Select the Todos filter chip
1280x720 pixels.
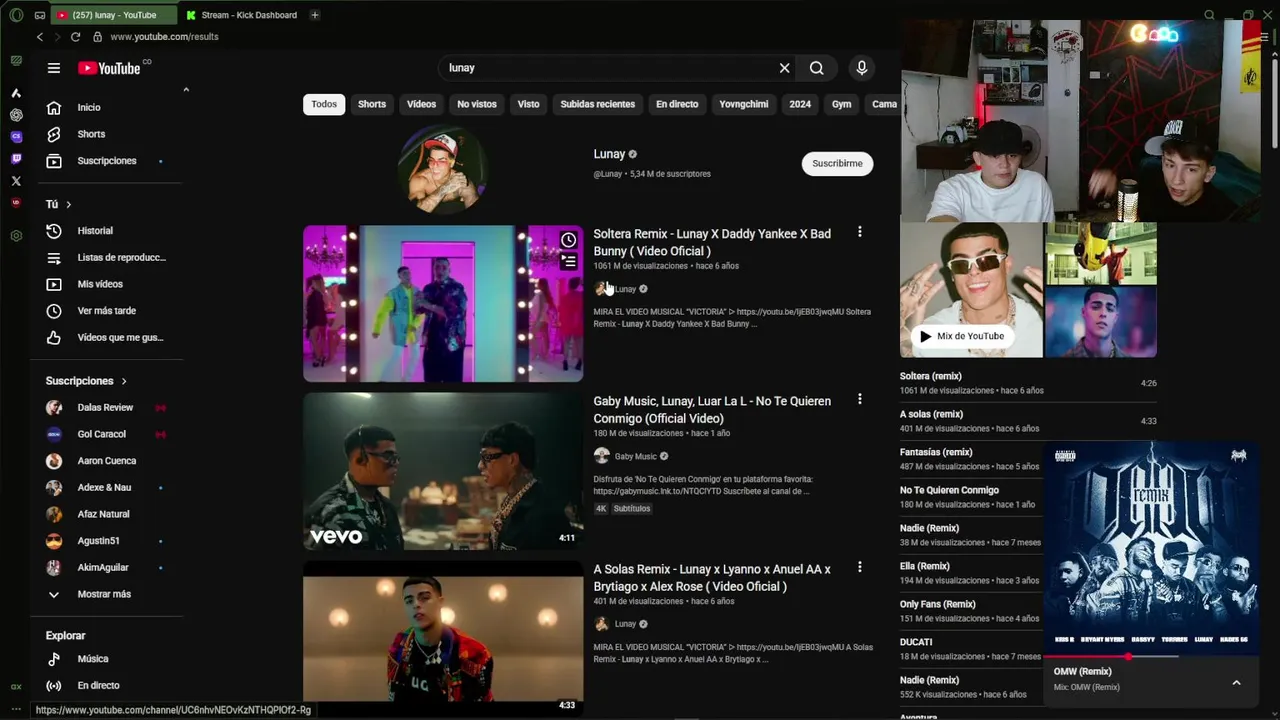[324, 104]
